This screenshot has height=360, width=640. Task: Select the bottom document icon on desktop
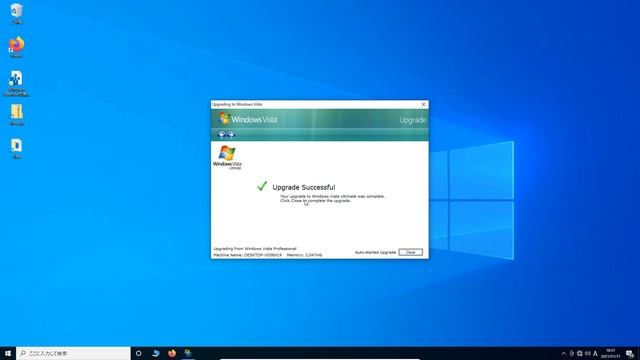17,148
